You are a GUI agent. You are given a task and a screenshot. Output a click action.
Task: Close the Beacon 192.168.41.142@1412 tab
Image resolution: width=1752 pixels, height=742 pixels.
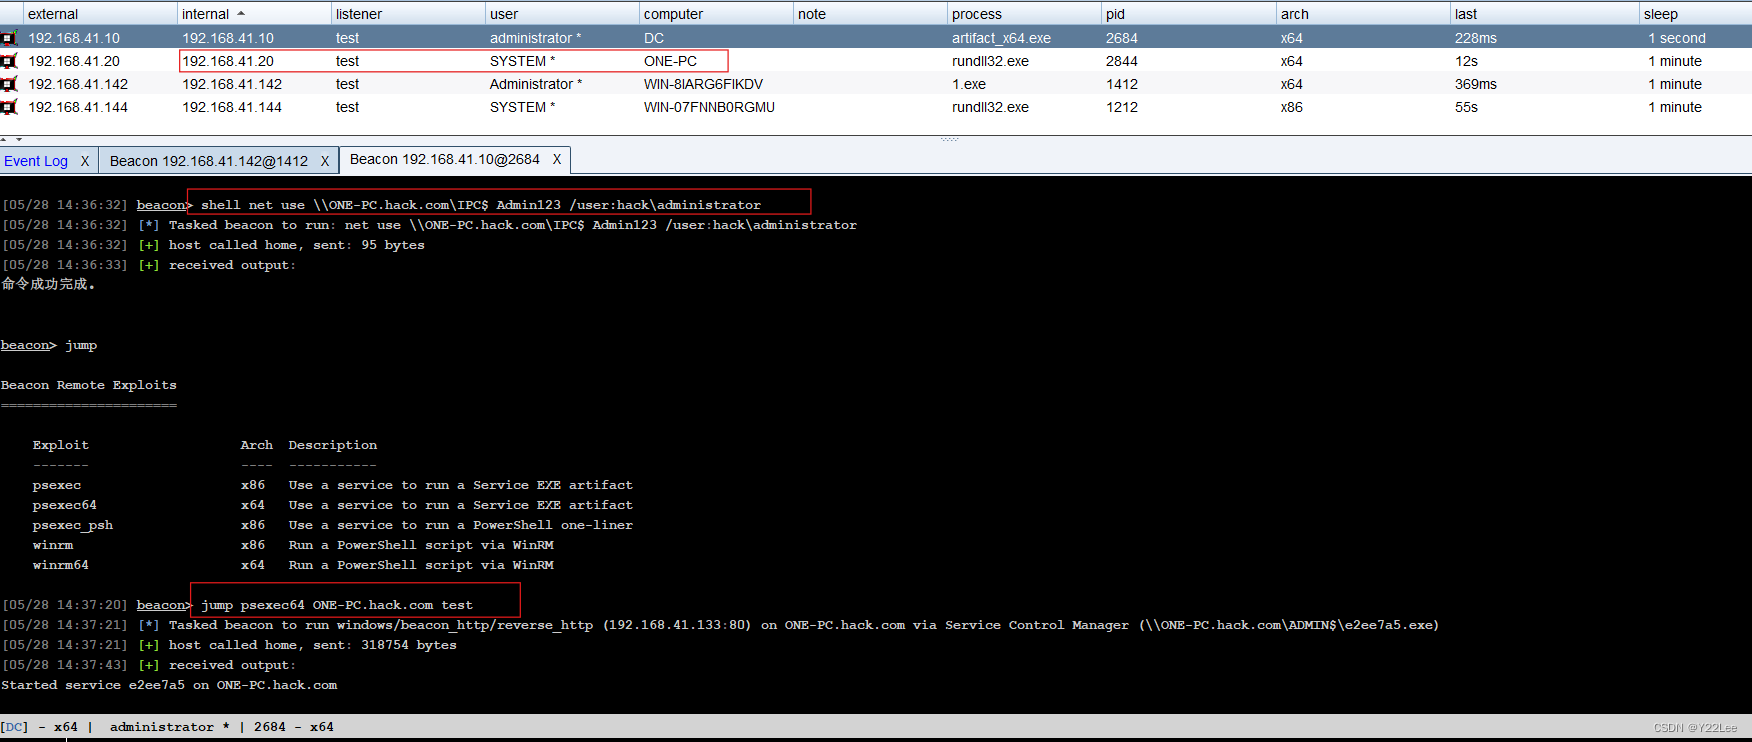325,161
